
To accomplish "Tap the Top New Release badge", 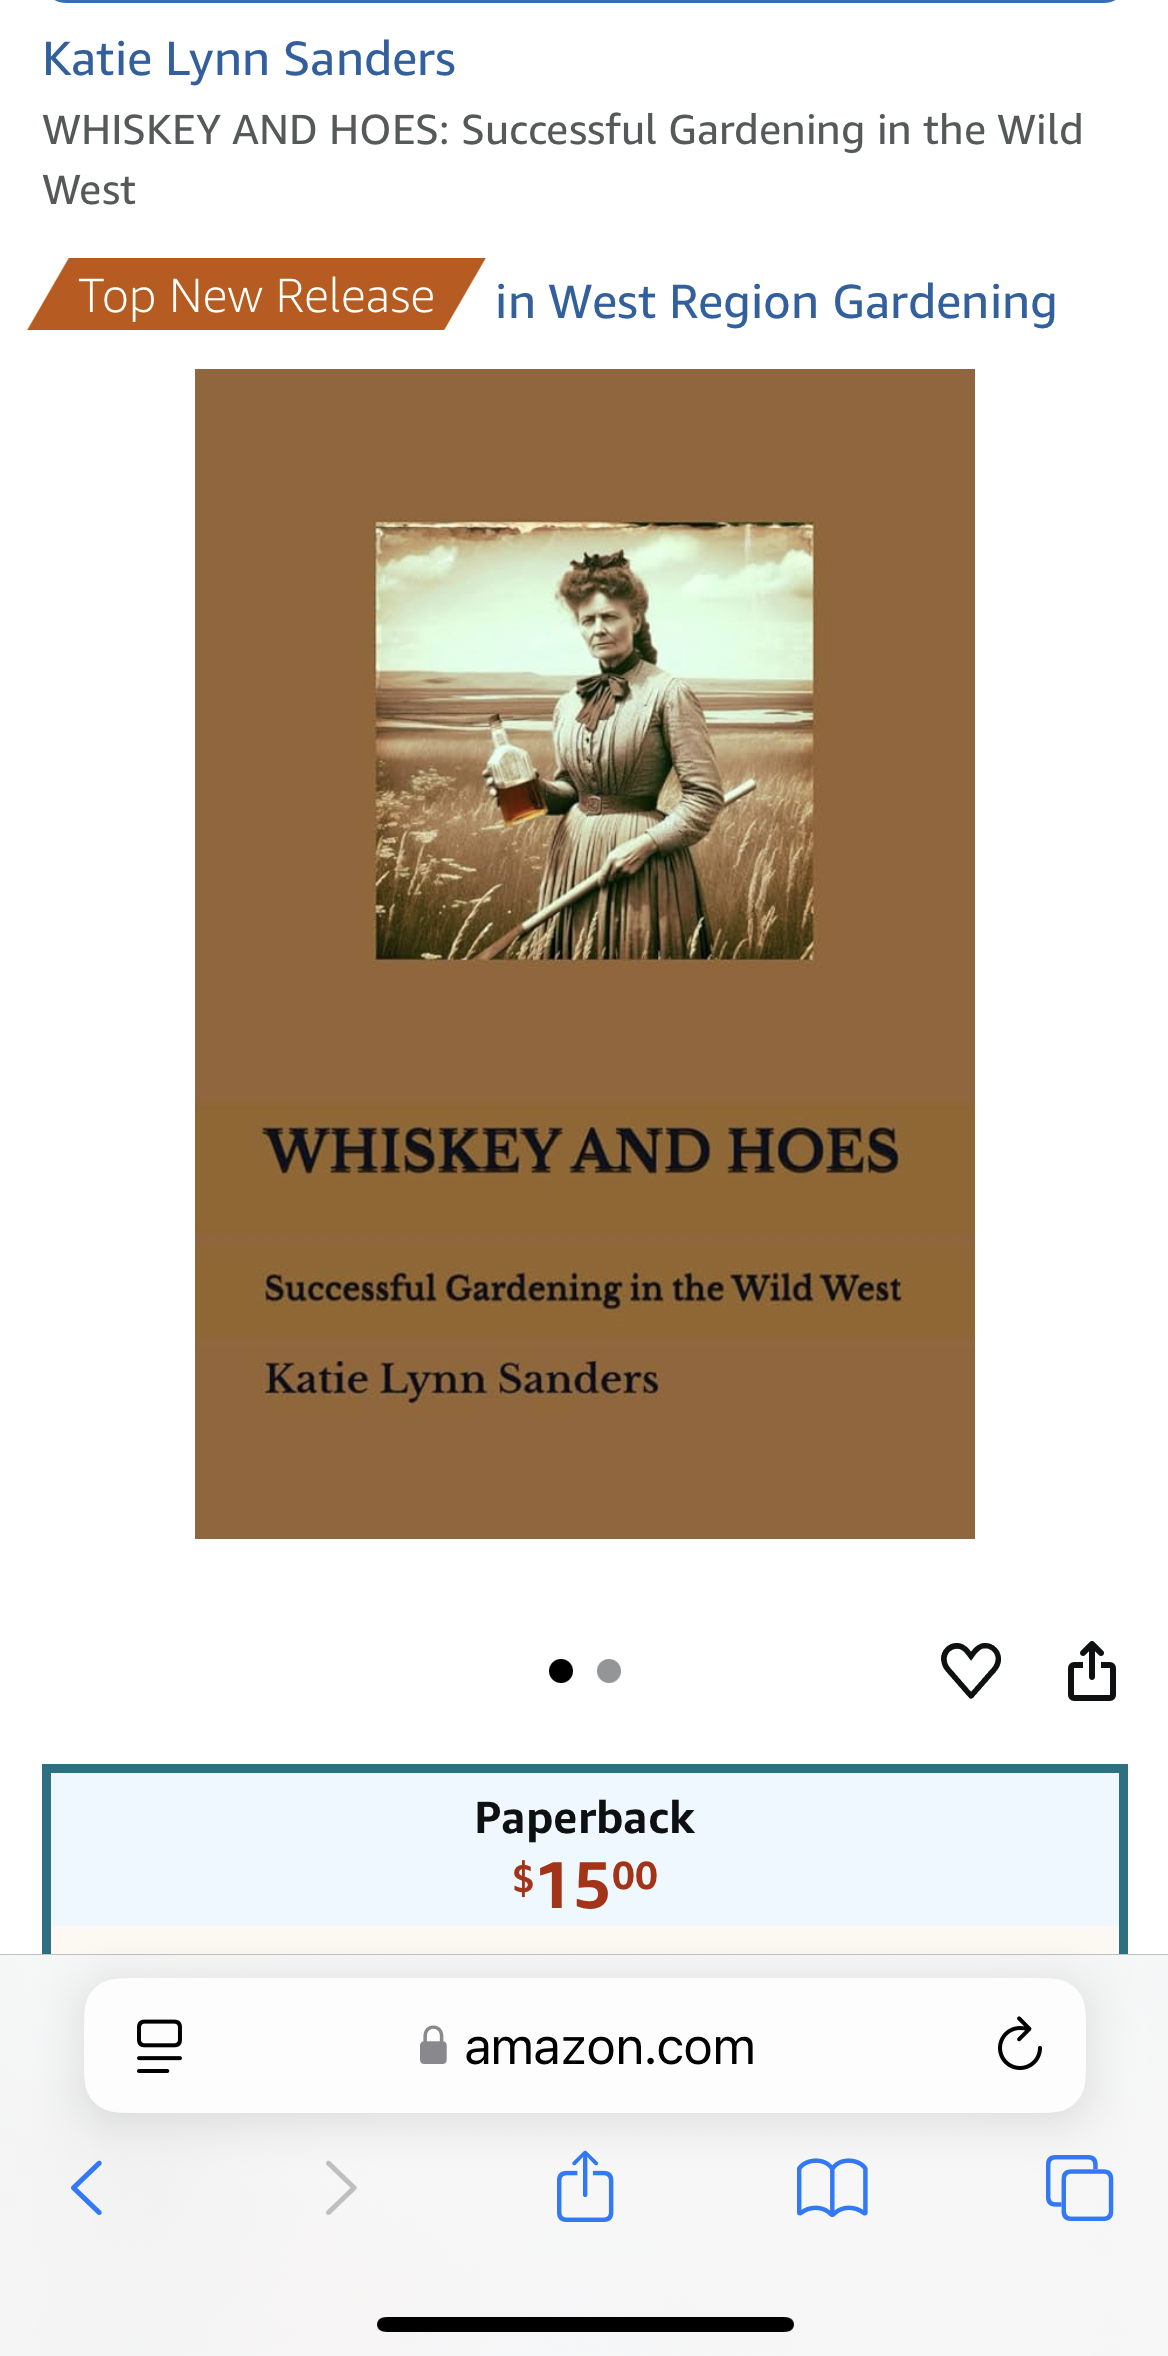I will pos(256,295).
